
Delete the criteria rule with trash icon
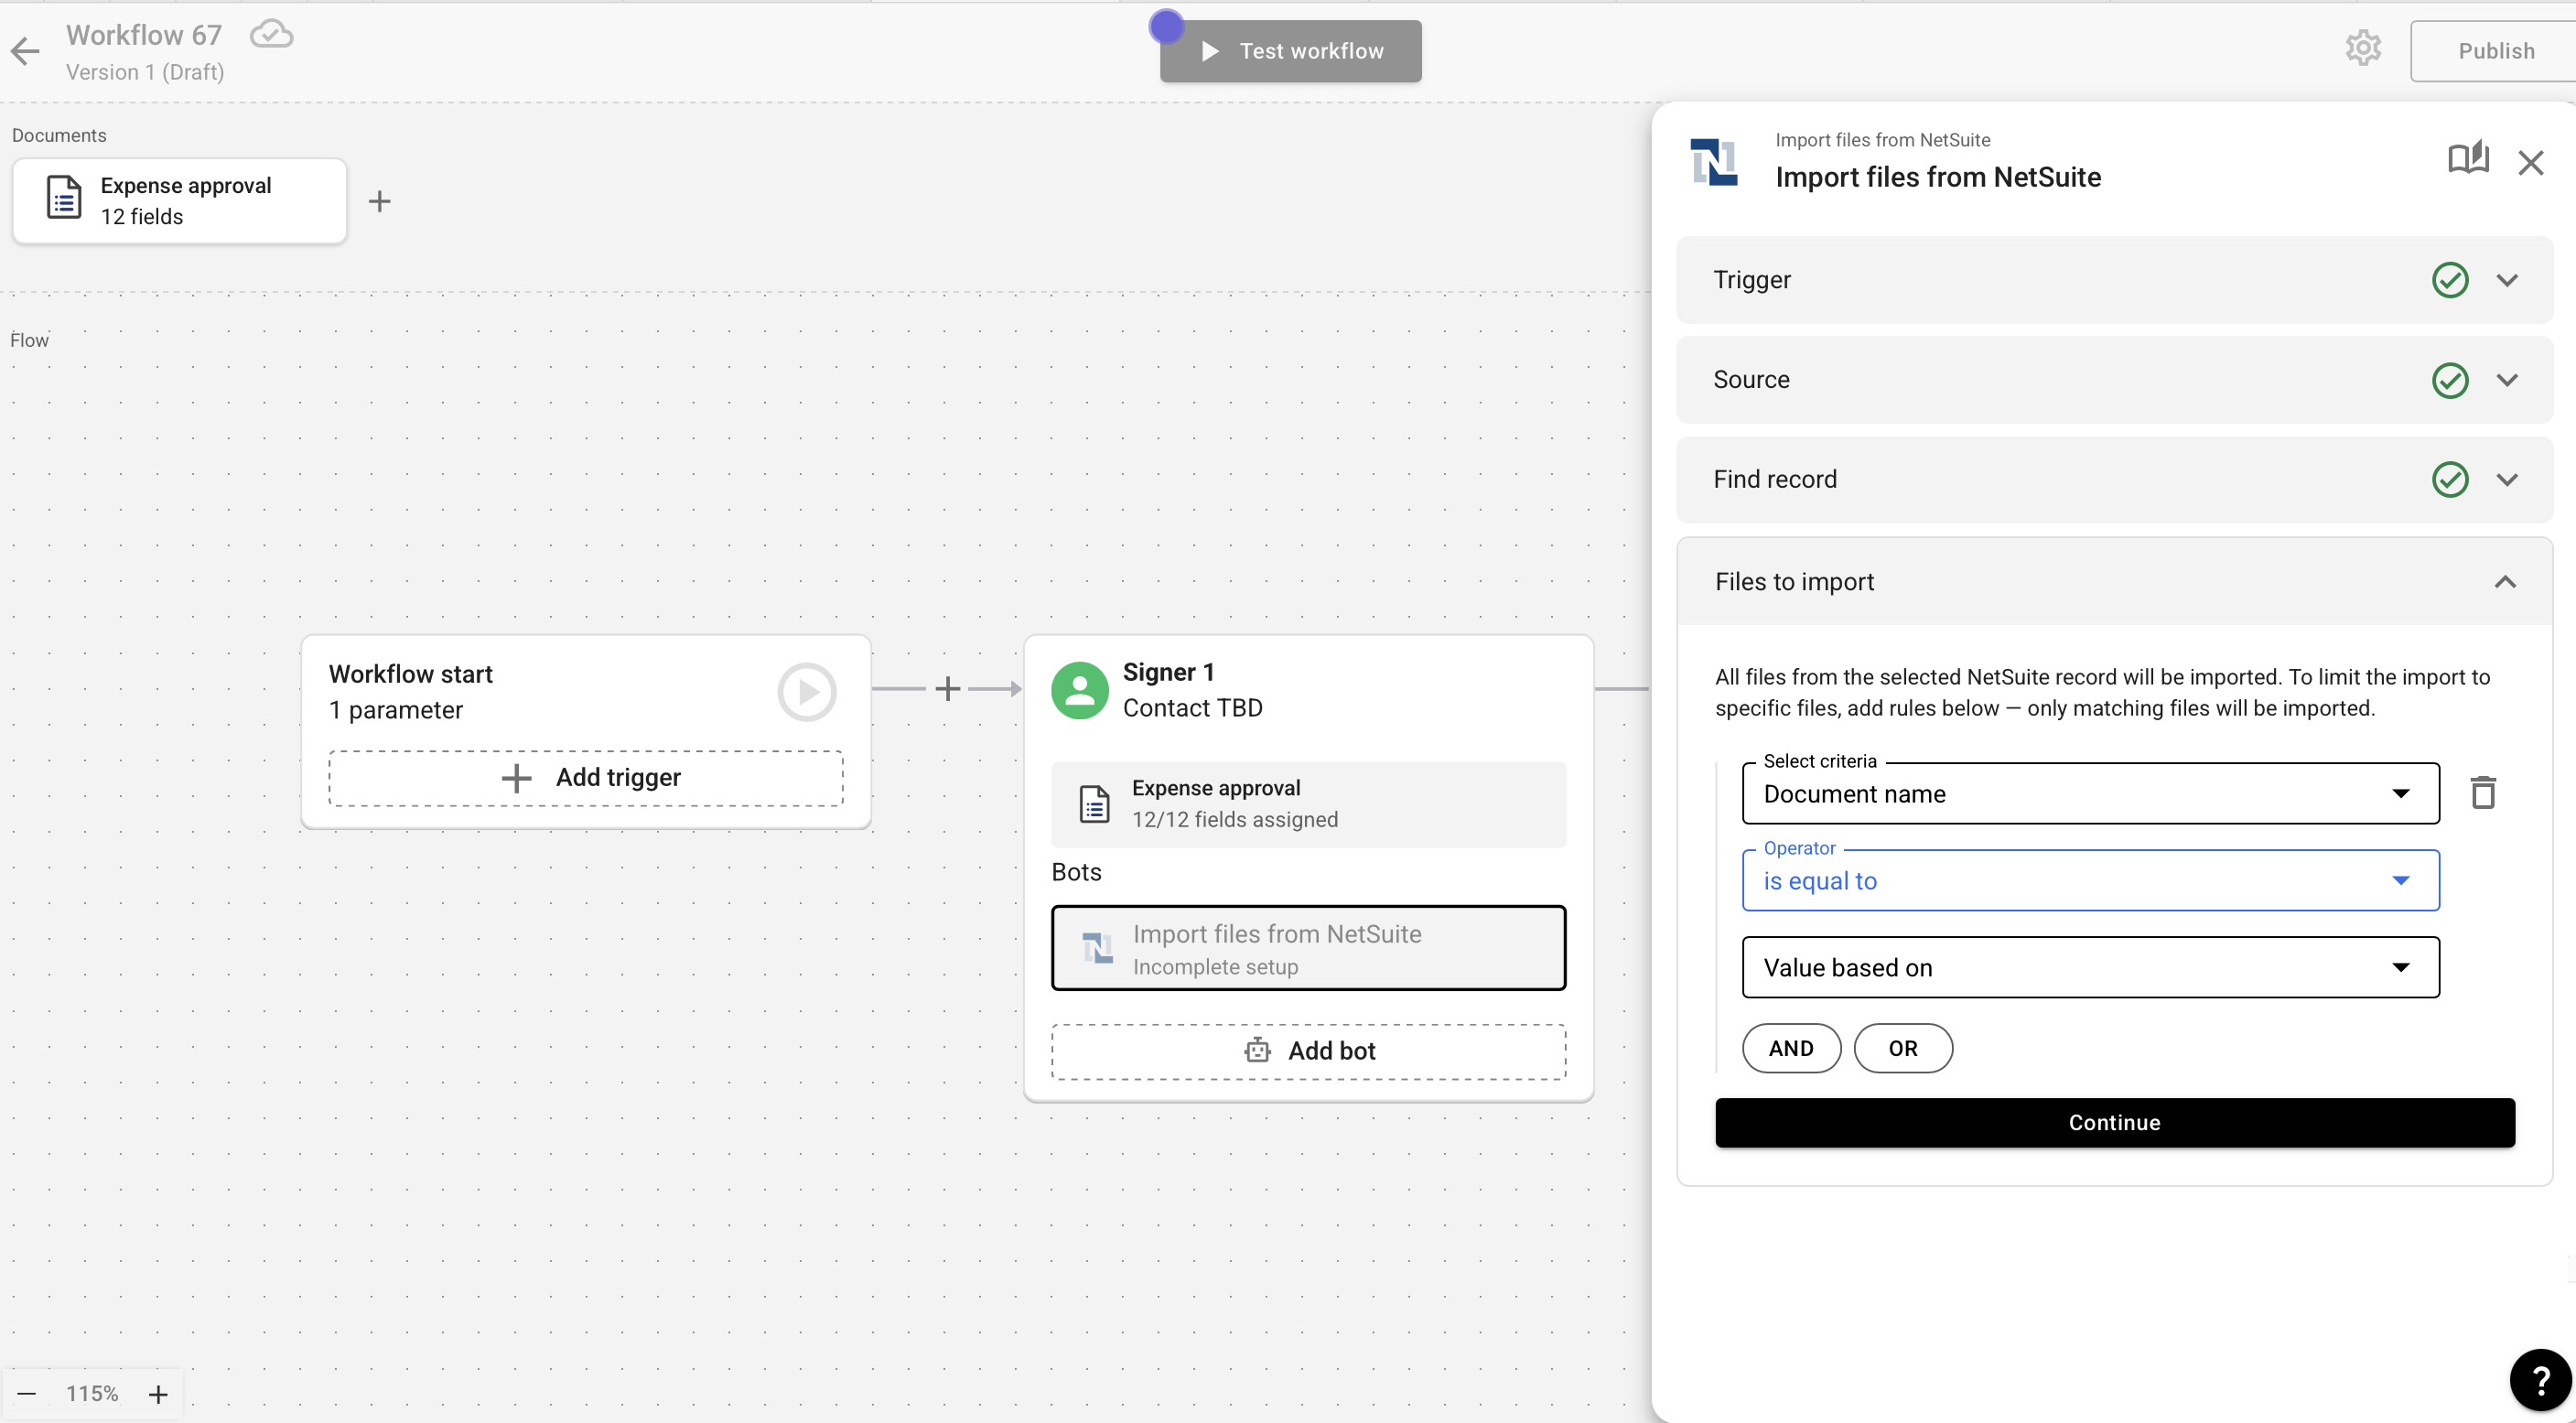[2484, 793]
